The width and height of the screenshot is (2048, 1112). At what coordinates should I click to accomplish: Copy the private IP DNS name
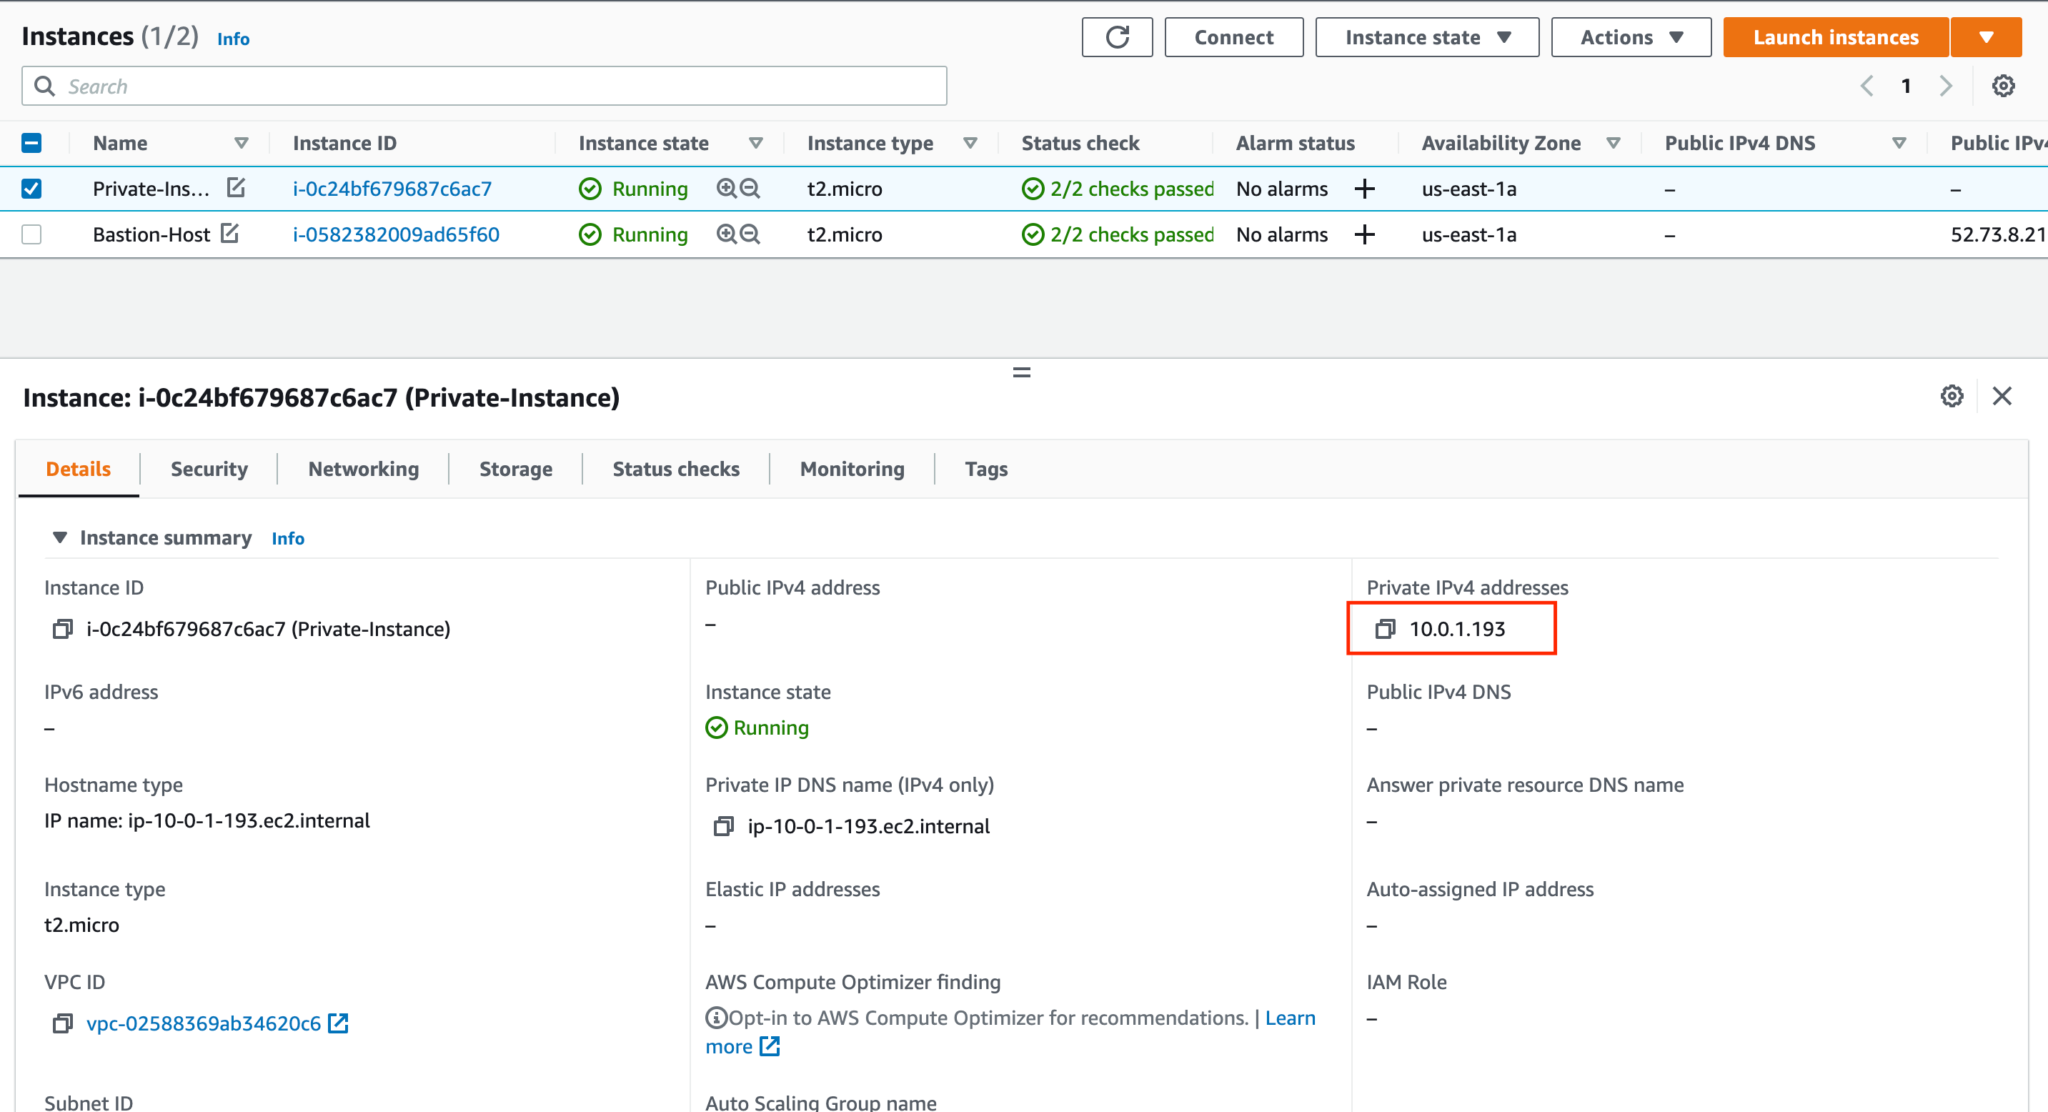723,826
